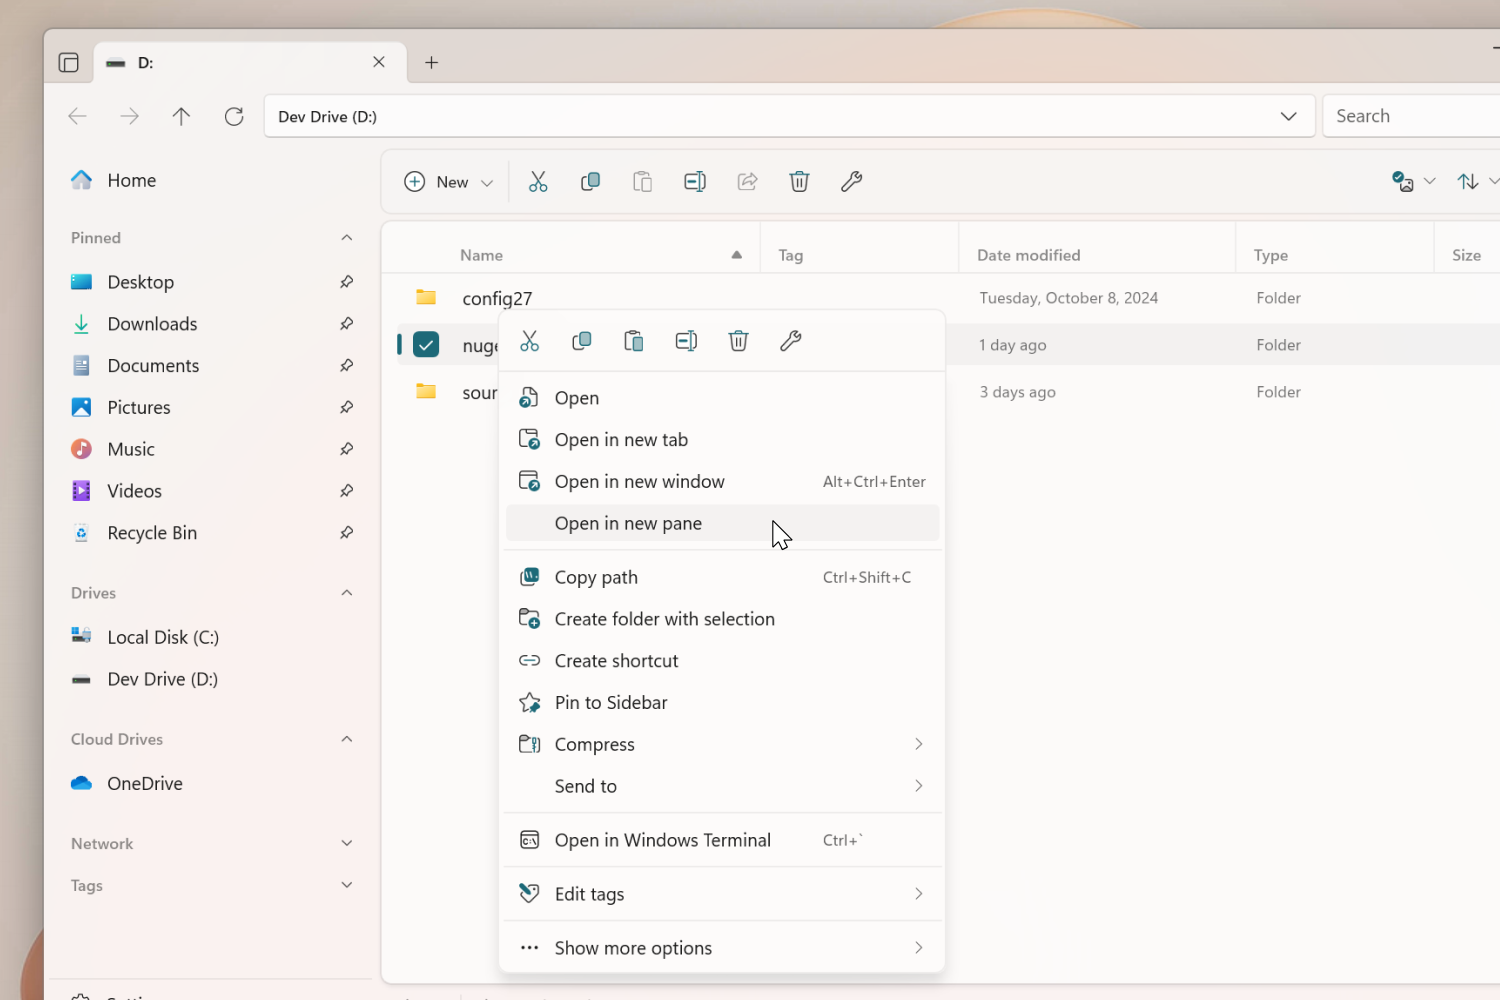Image resolution: width=1500 pixels, height=1000 pixels.
Task: Click the Paste icon in main toolbar
Action: click(642, 182)
